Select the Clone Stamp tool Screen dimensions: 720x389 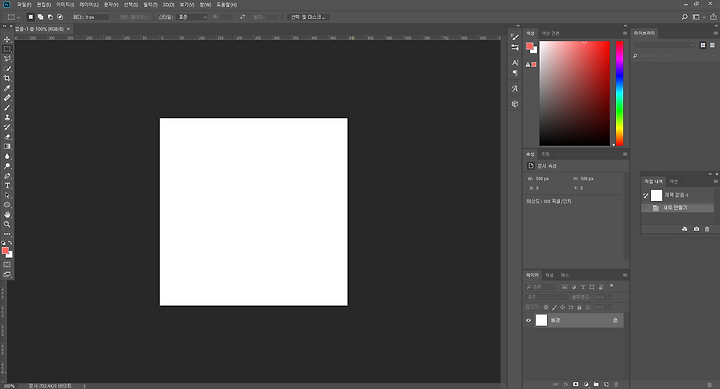click(x=7, y=118)
